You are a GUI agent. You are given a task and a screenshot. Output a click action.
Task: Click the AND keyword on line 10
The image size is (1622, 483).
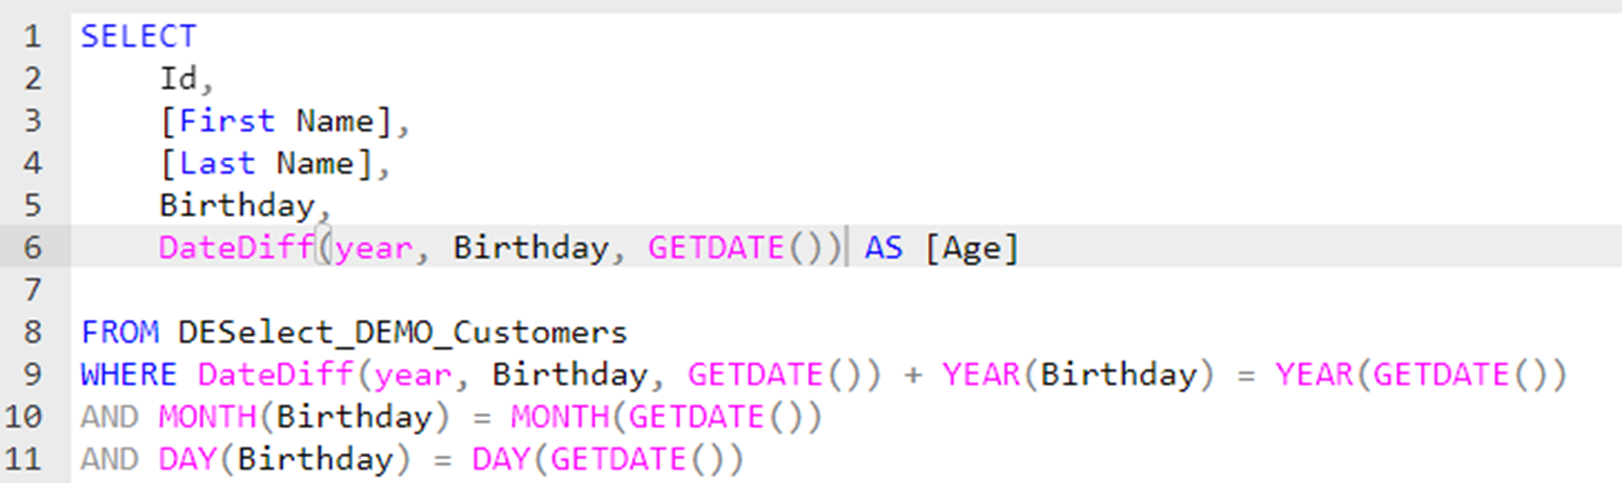(x=109, y=416)
